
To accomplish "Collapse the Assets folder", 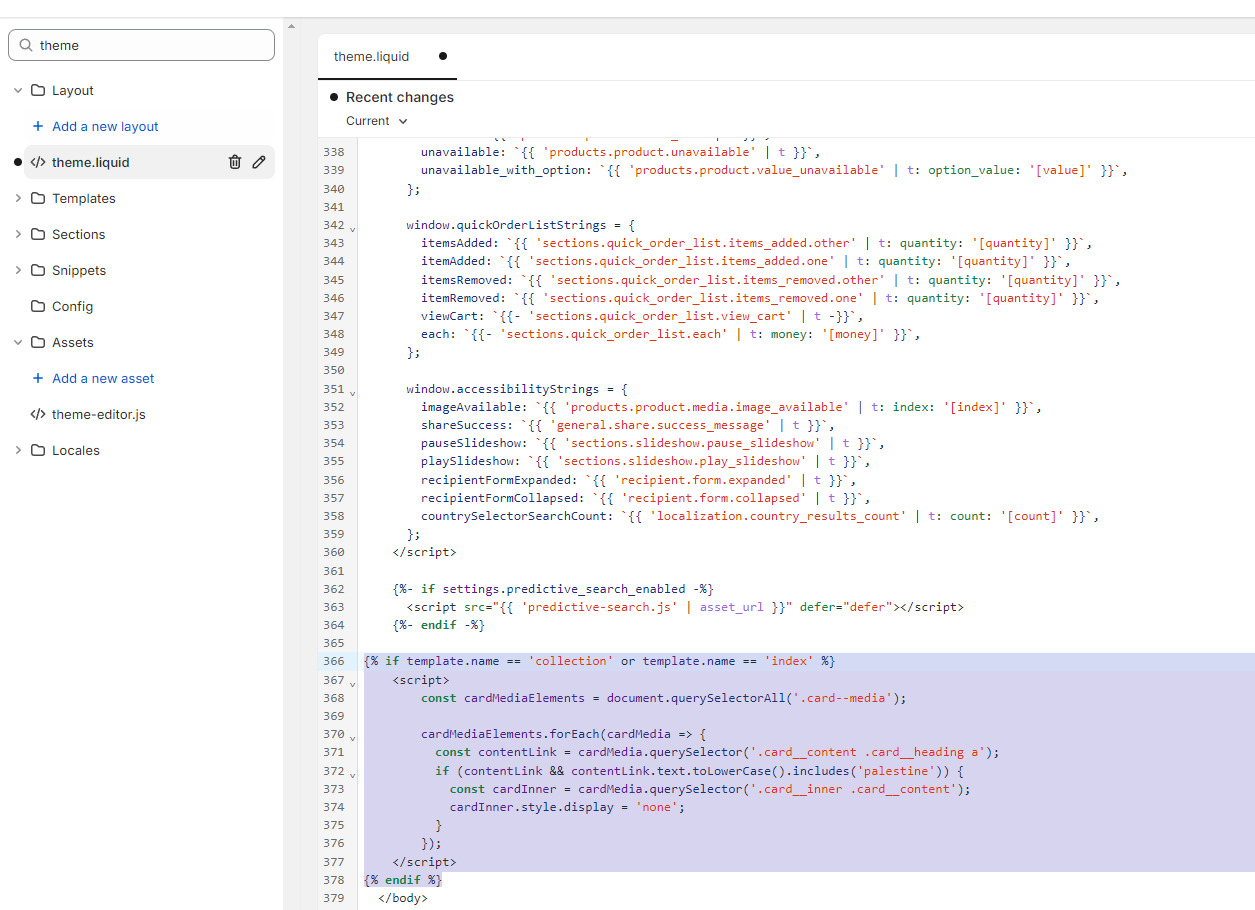I will tap(18, 342).
